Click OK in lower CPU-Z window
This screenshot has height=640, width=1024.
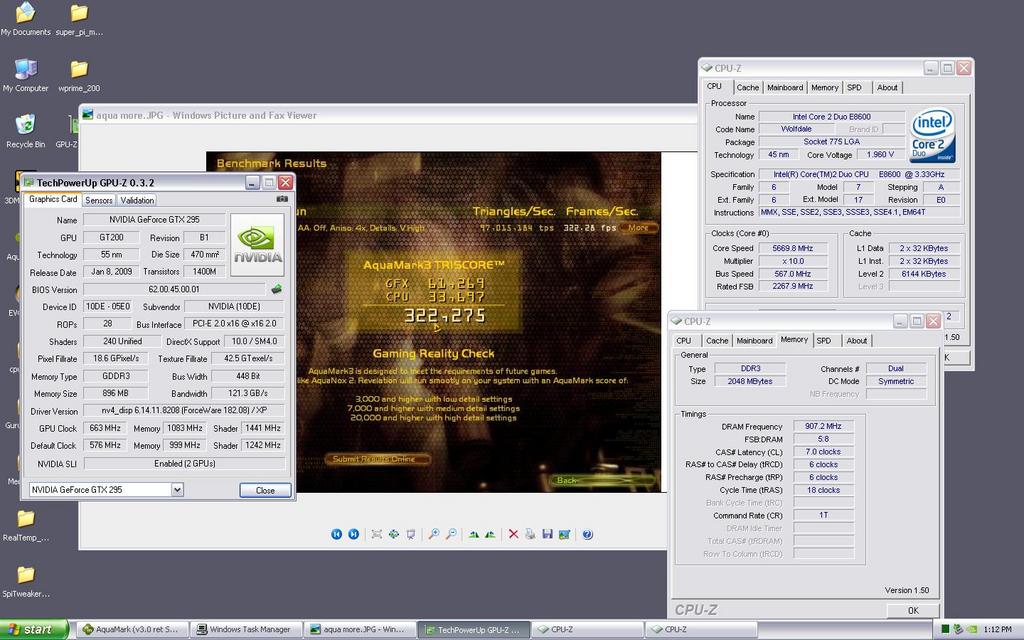913,611
